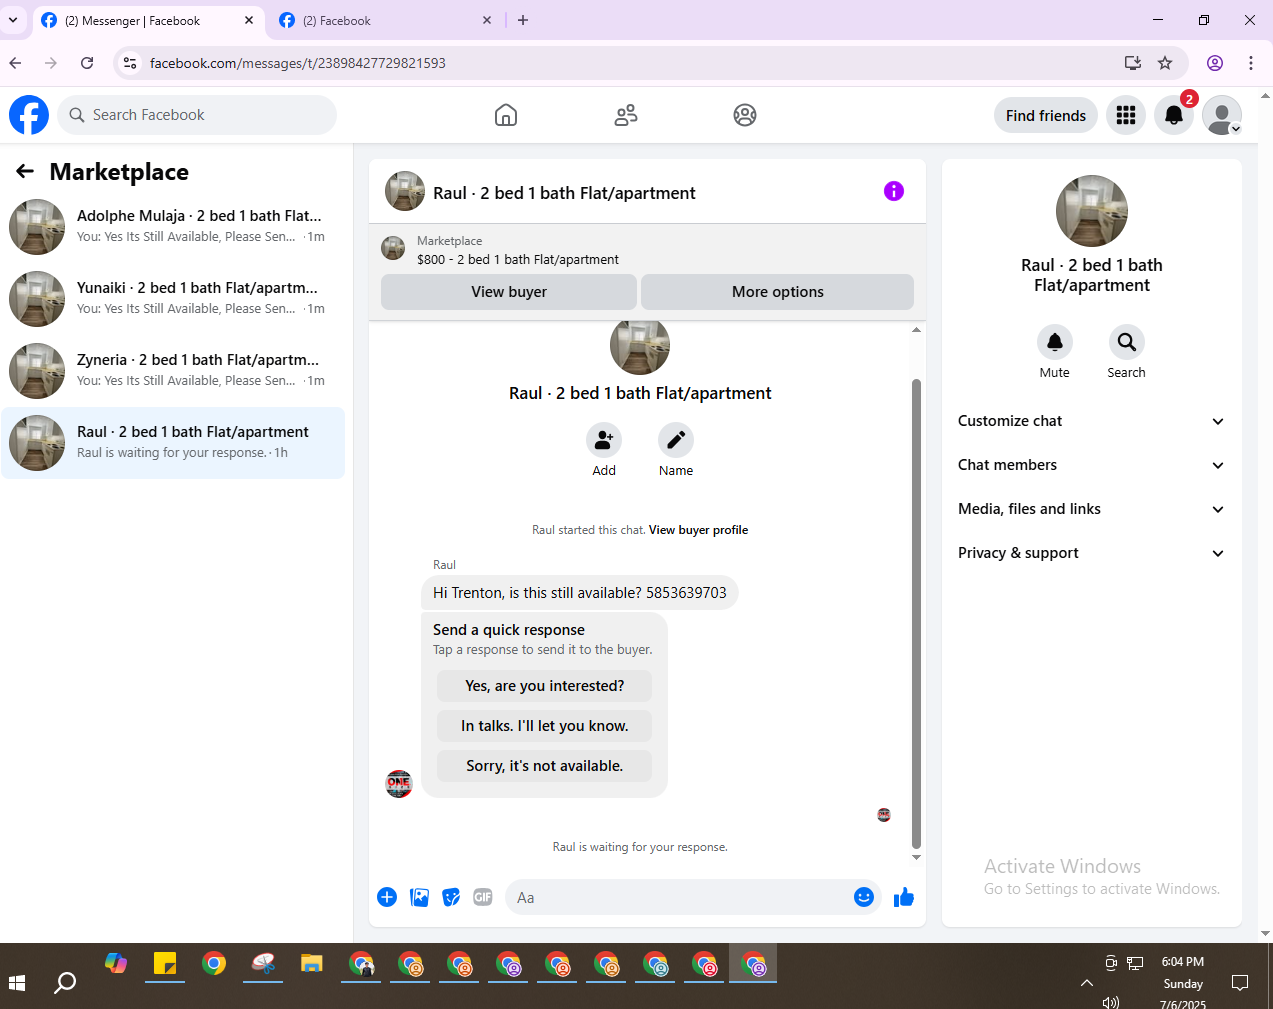Click message text "Hi Trenton, is this still available? 5853639703"
The height and width of the screenshot is (1009, 1273).
pos(580,593)
